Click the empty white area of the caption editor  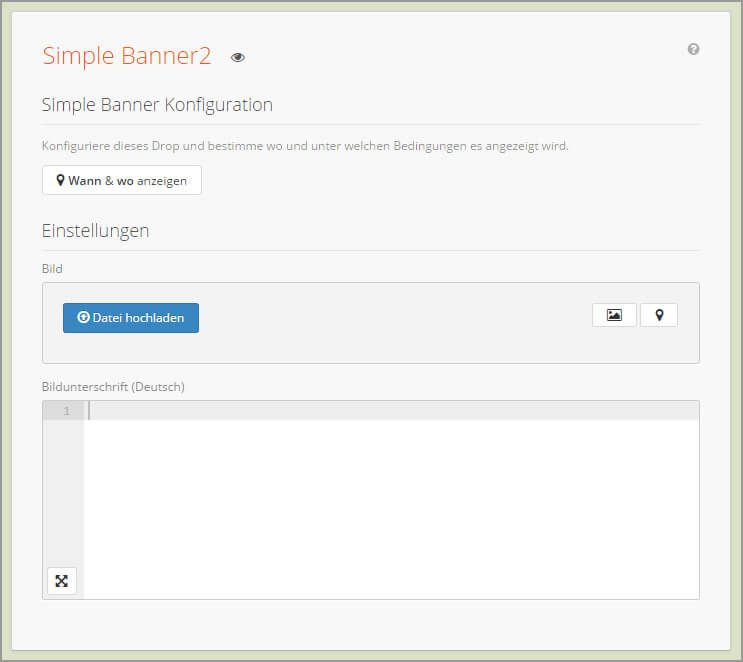390,510
